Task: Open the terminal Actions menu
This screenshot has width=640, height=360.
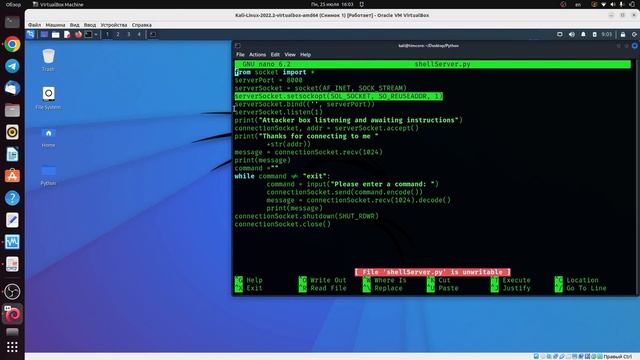Action: click(x=258, y=55)
